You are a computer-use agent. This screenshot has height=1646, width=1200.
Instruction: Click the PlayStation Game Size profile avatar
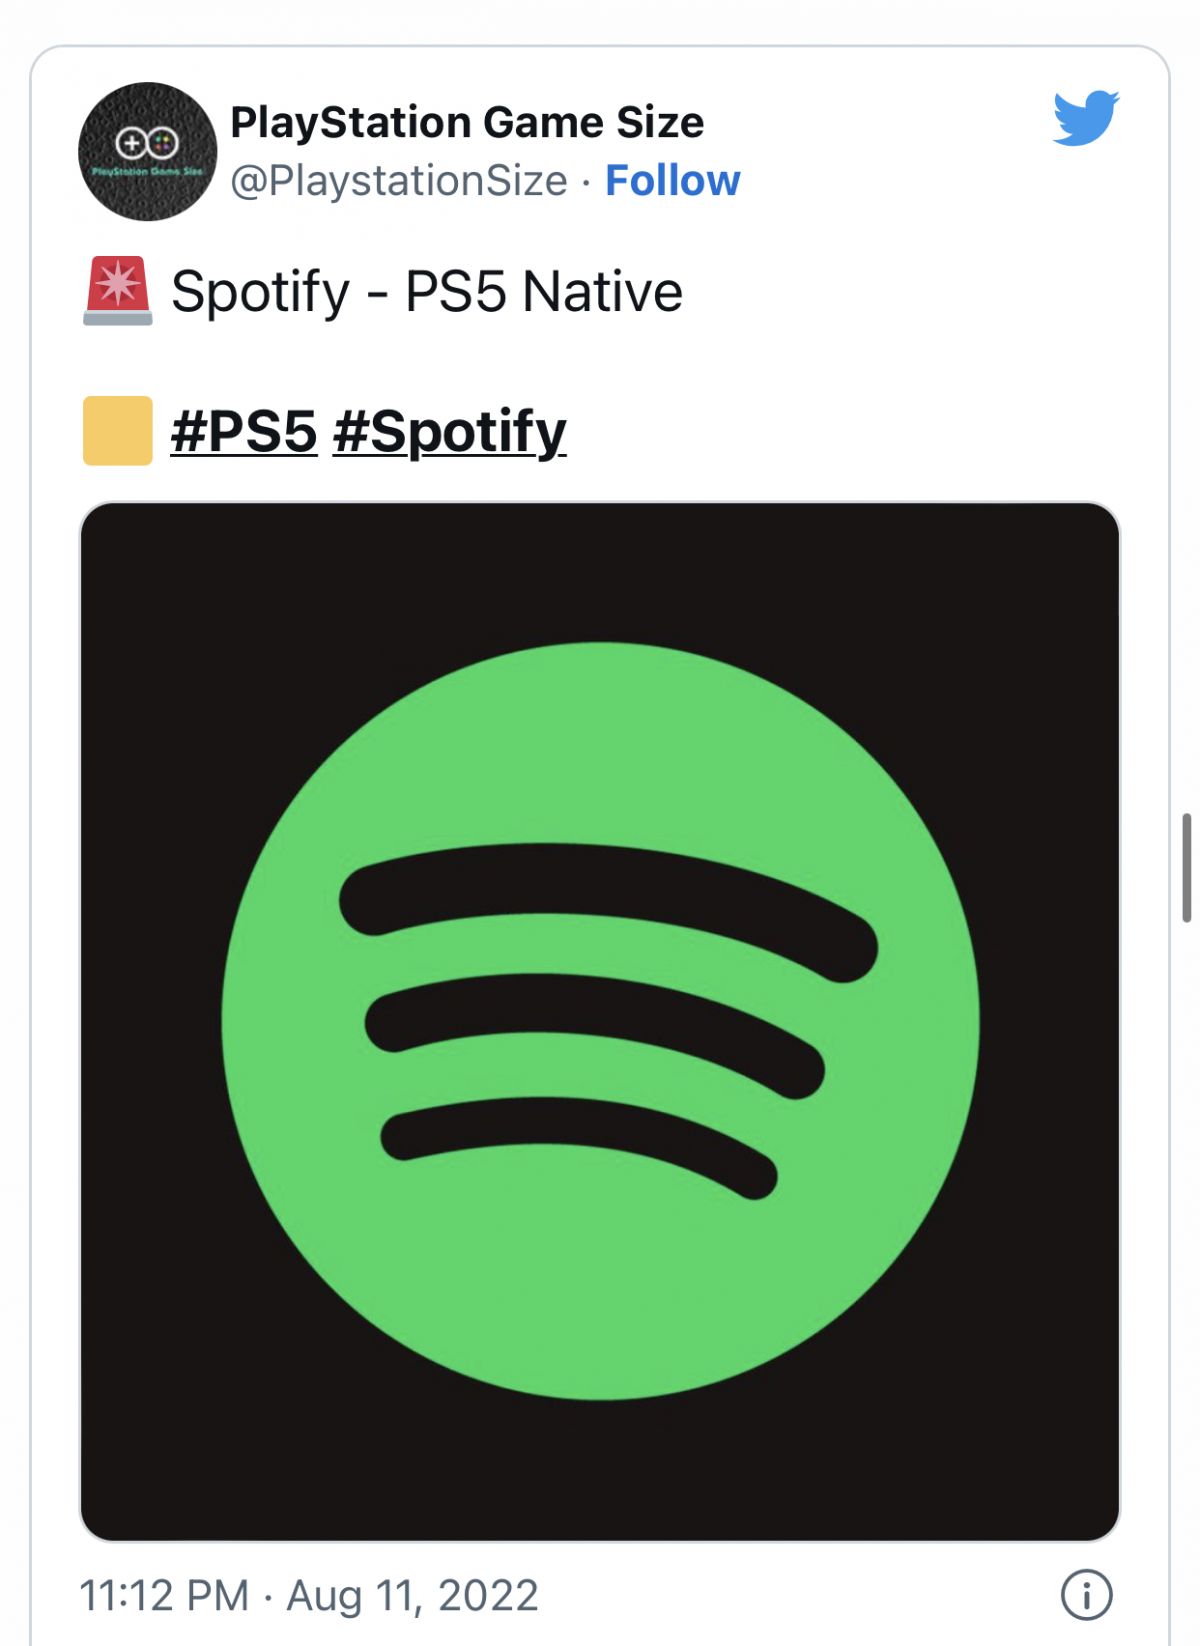pos(148,151)
